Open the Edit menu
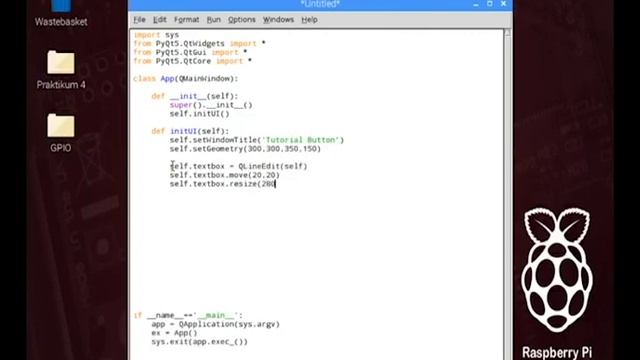The width and height of the screenshot is (640, 360). point(160,20)
